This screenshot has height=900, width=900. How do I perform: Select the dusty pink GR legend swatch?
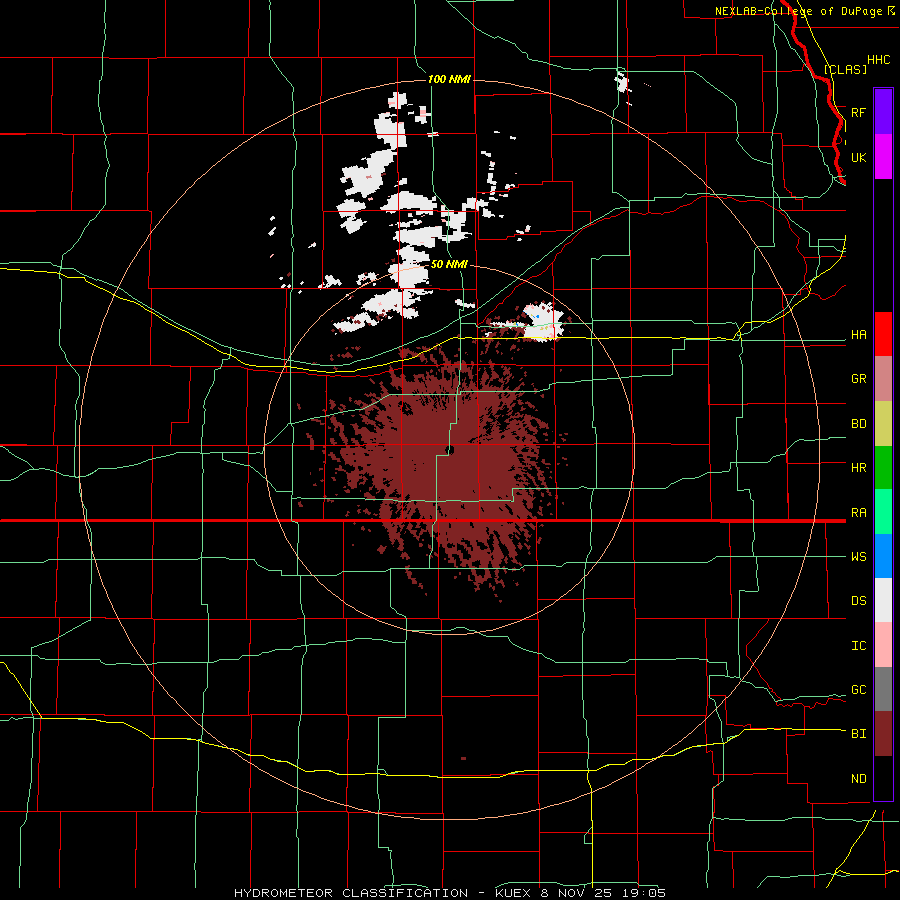pyautogui.click(x=883, y=379)
